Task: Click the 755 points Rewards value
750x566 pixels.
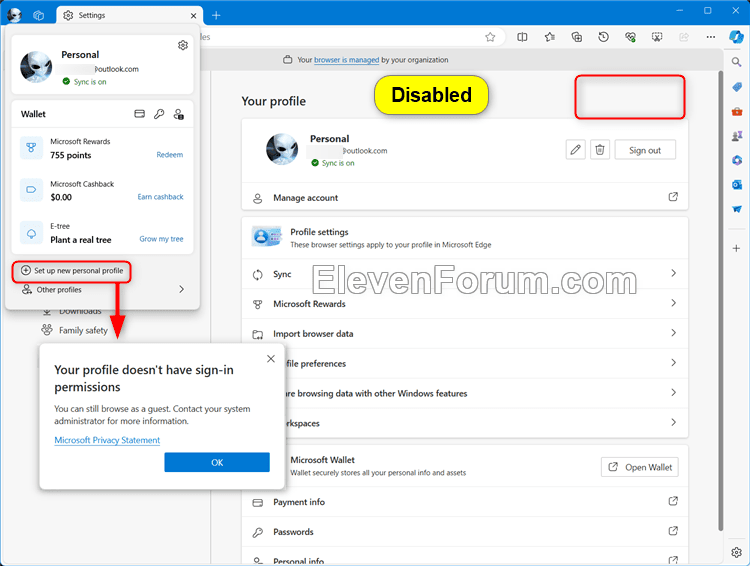Action: tap(71, 155)
